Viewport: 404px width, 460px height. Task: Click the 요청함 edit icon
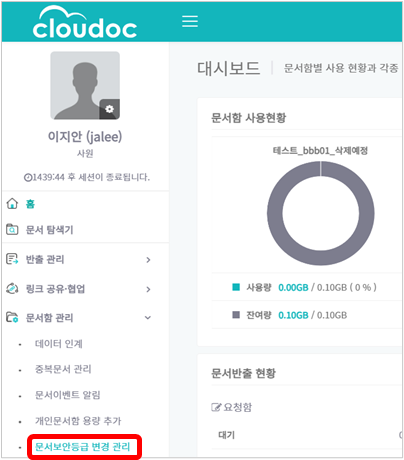pyautogui.click(x=216, y=407)
